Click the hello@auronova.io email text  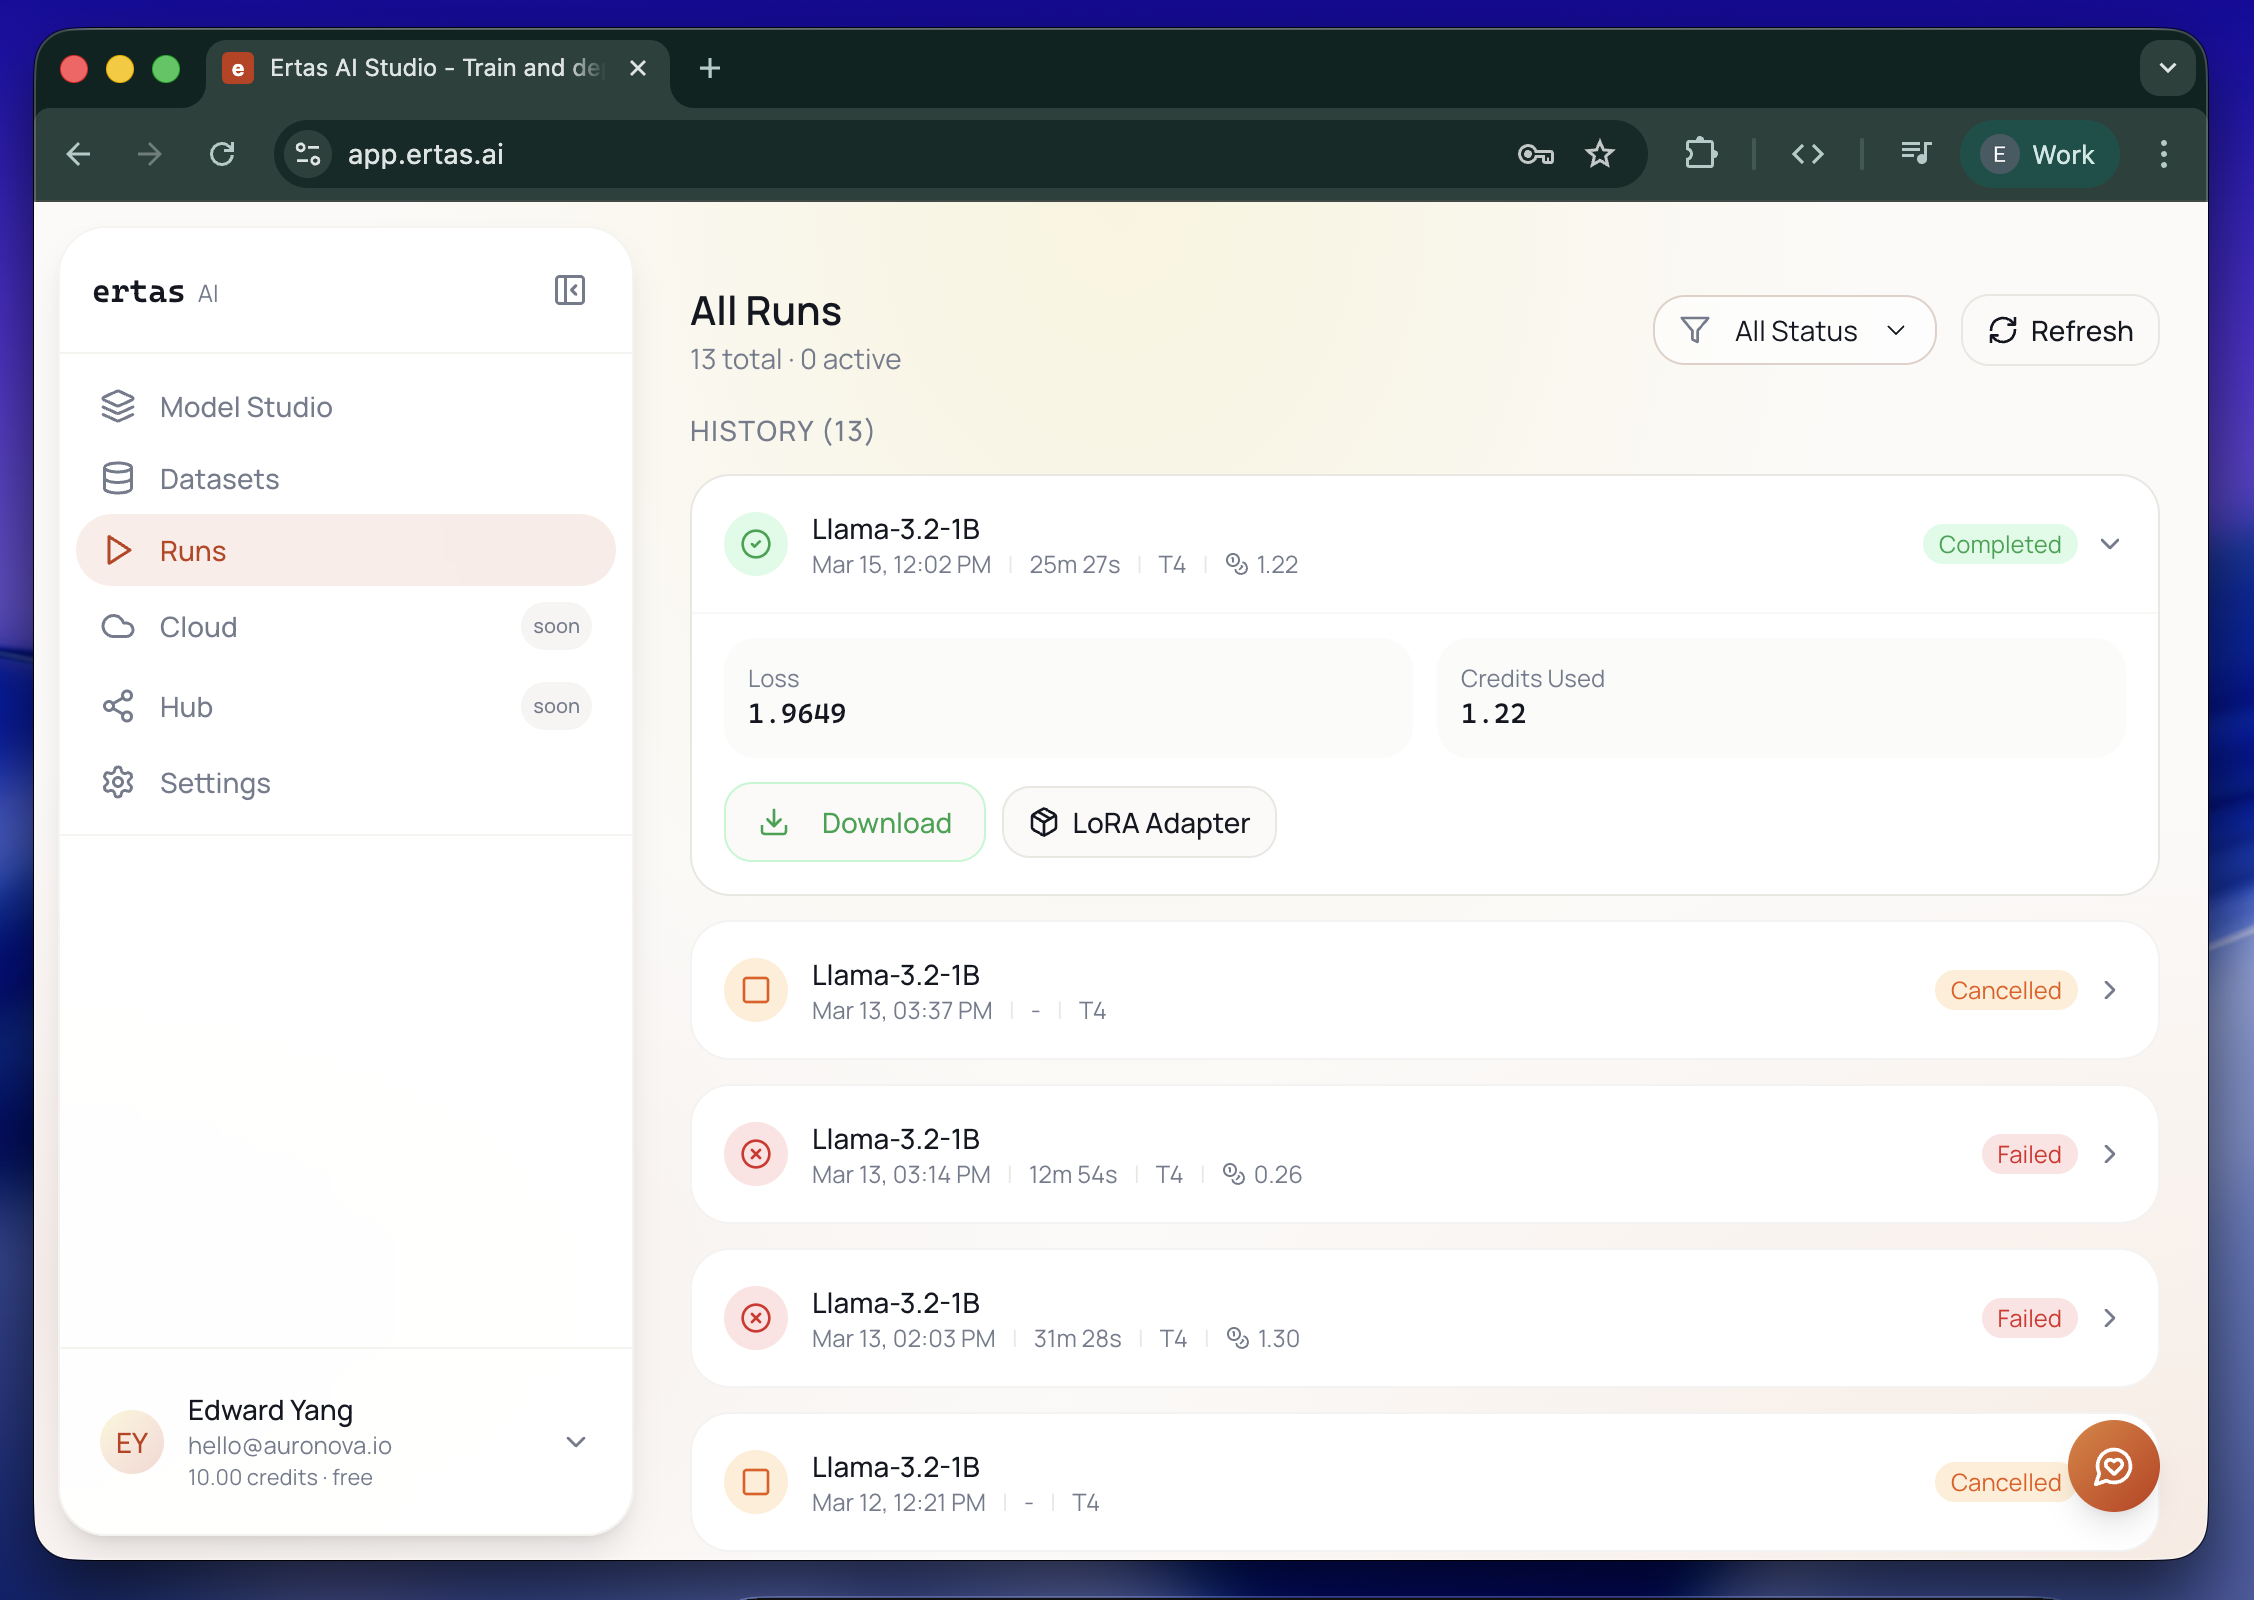tap(290, 1445)
